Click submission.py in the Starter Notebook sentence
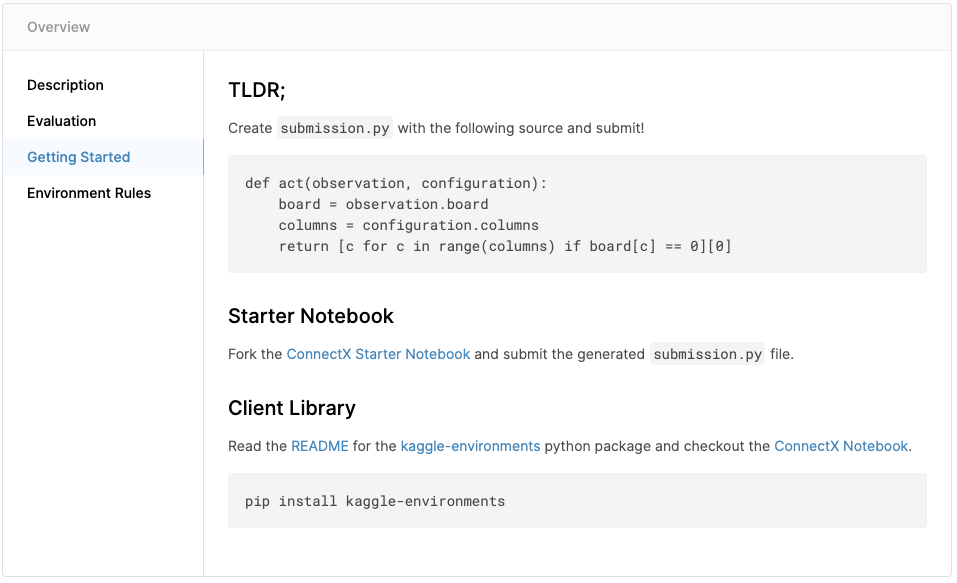 pyautogui.click(x=707, y=354)
